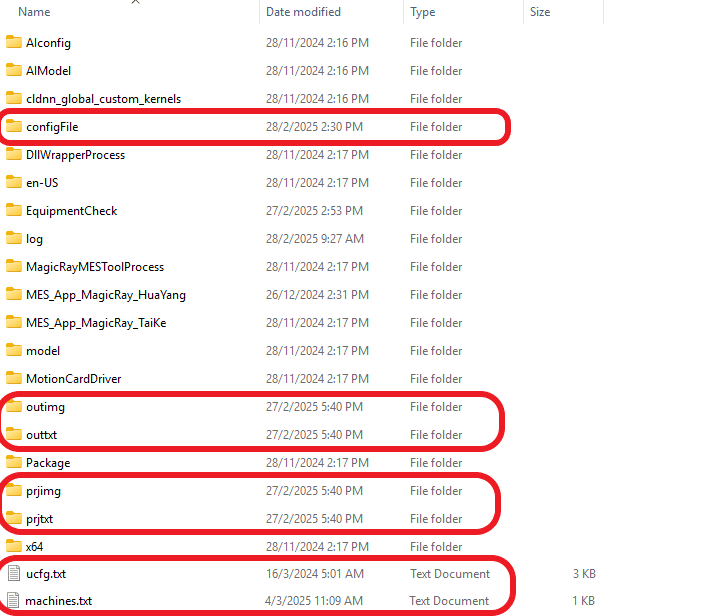
Task: Click the 16/3/2024 5:01 AM date cell
Action: click(314, 573)
